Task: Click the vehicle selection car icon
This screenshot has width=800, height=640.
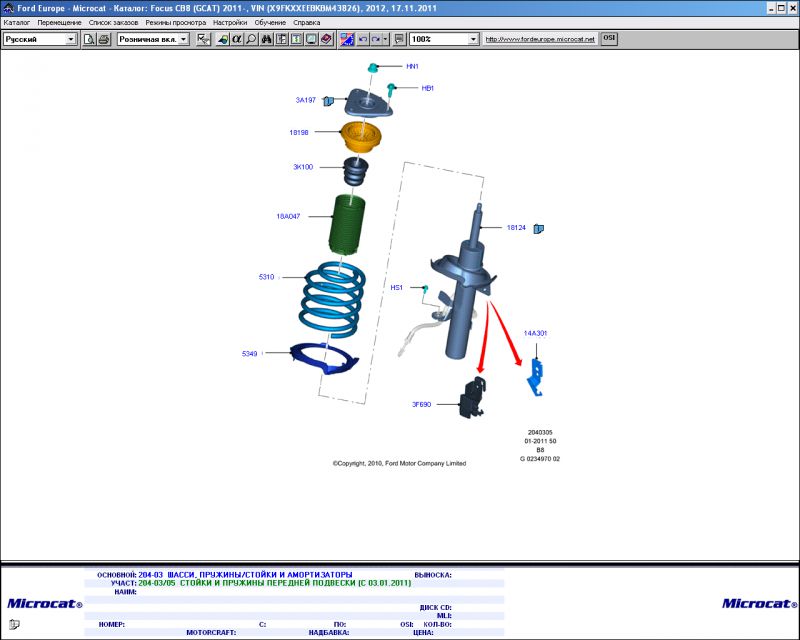Action: coord(222,39)
